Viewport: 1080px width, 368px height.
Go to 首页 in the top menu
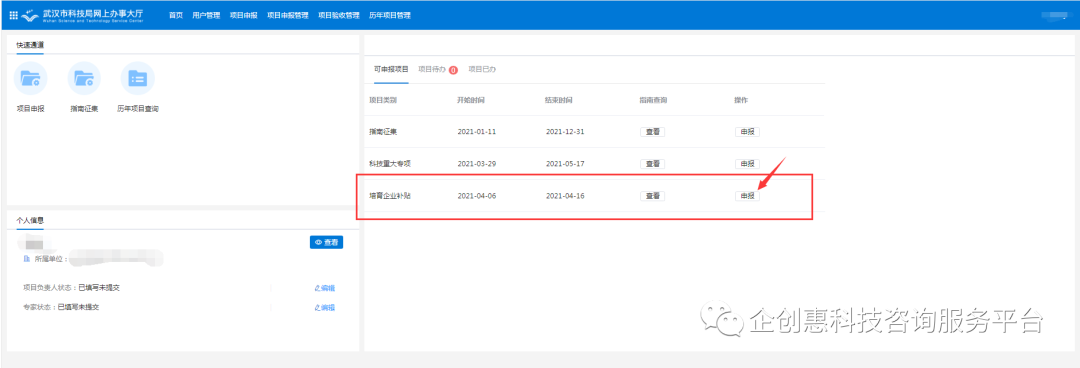[x=176, y=15]
